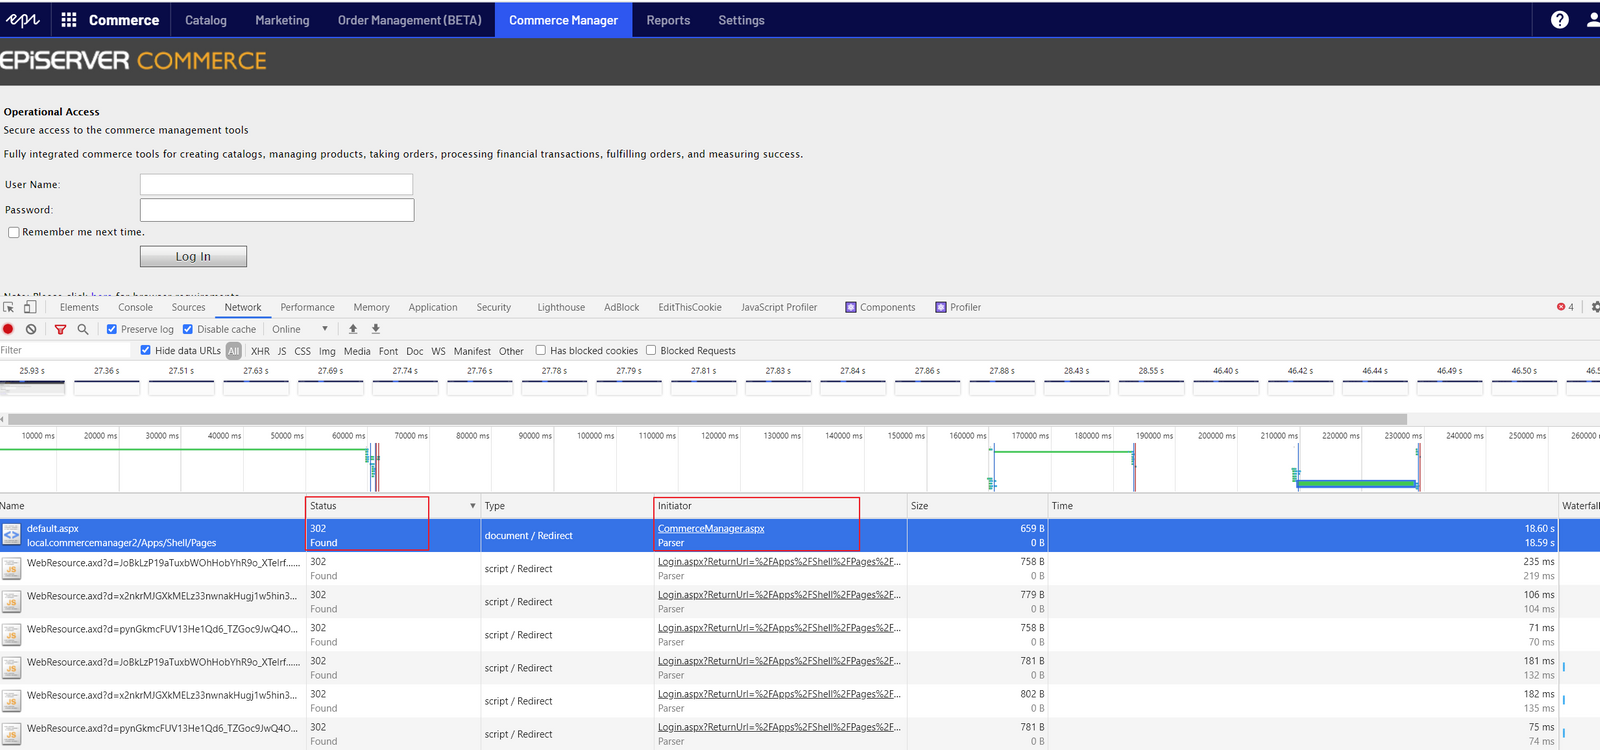1600x750 pixels.
Task: Open Order Management (BETA) menu
Action: (x=410, y=20)
